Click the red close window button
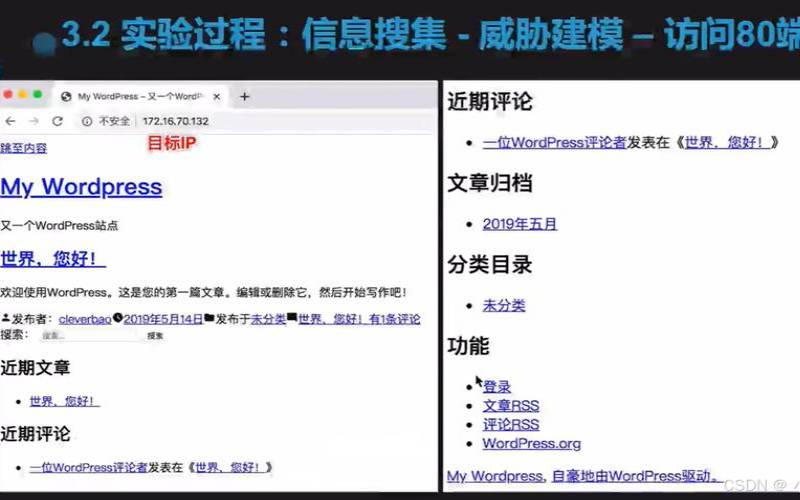This screenshot has width=800, height=500. pyautogui.click(x=8, y=95)
